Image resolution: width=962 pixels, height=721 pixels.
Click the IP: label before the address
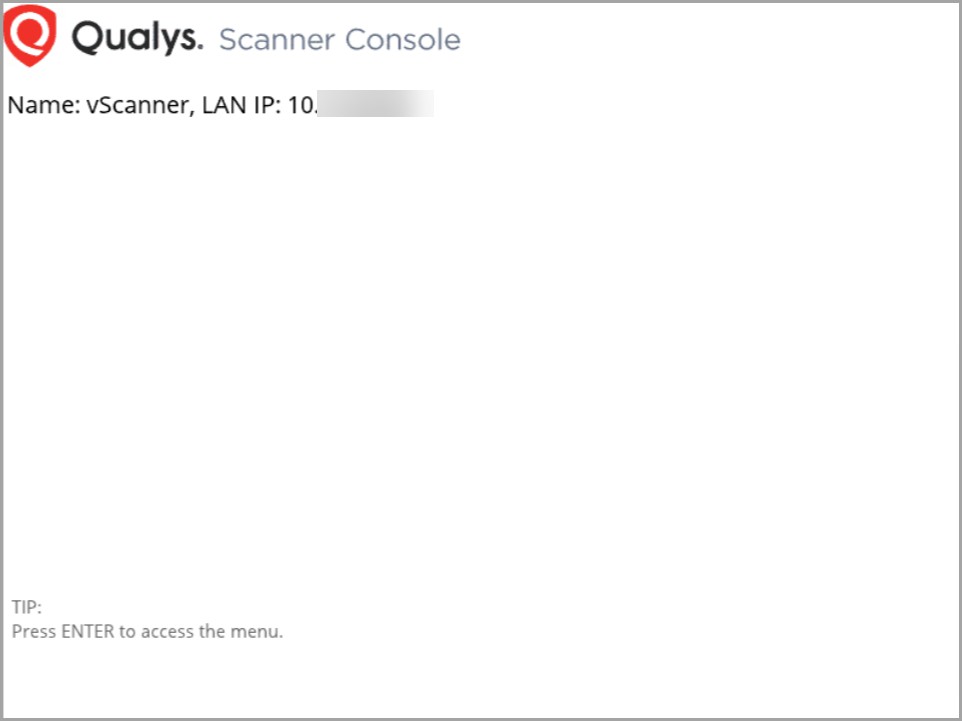(268, 105)
